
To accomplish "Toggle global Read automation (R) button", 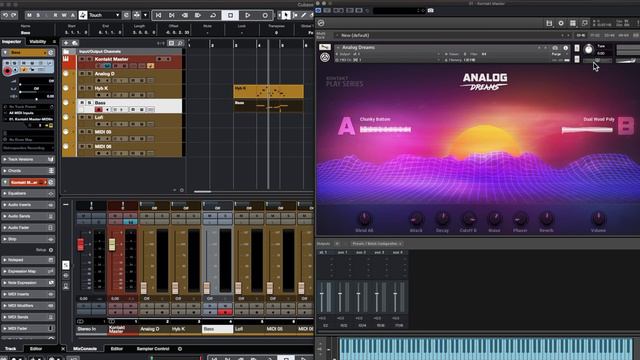I will point(56,15).
